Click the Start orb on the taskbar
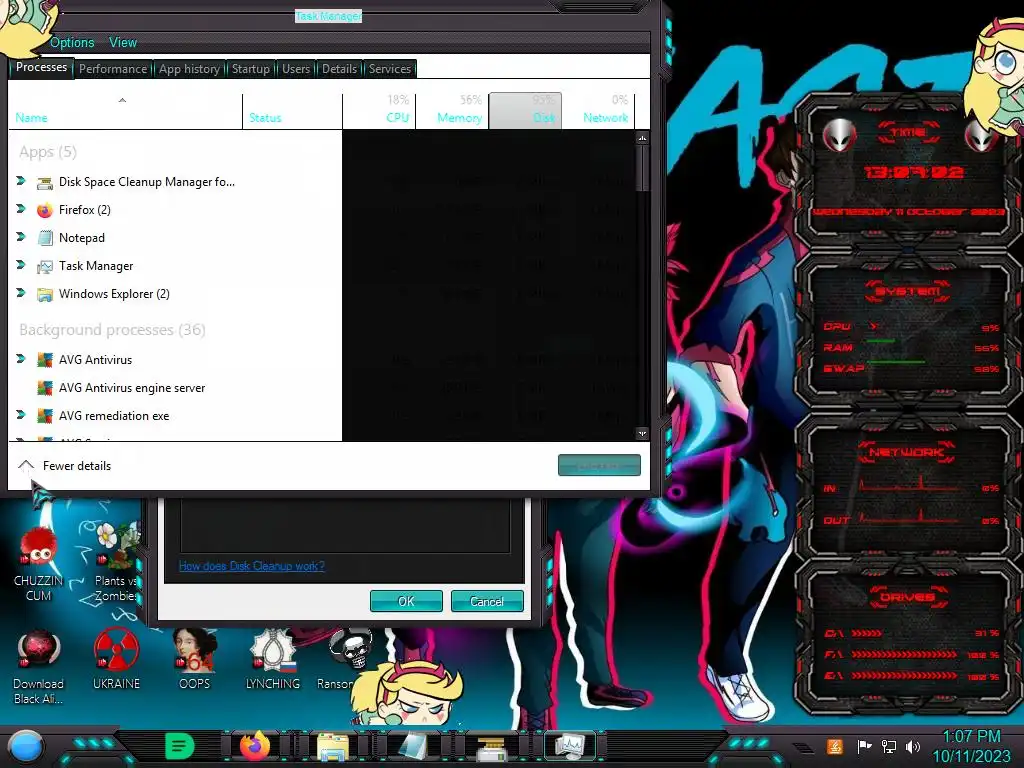This screenshot has height=768, width=1024. [x=25, y=746]
